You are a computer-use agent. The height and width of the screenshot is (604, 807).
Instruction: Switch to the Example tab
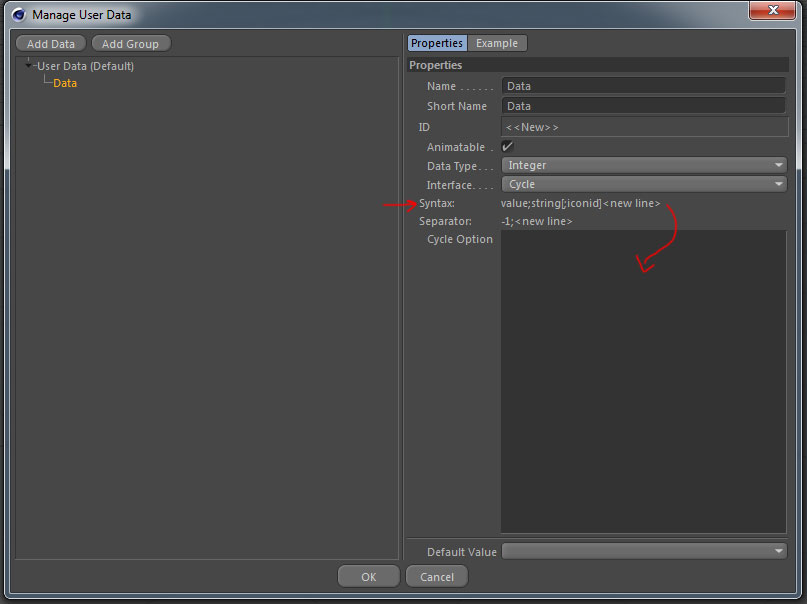(497, 43)
